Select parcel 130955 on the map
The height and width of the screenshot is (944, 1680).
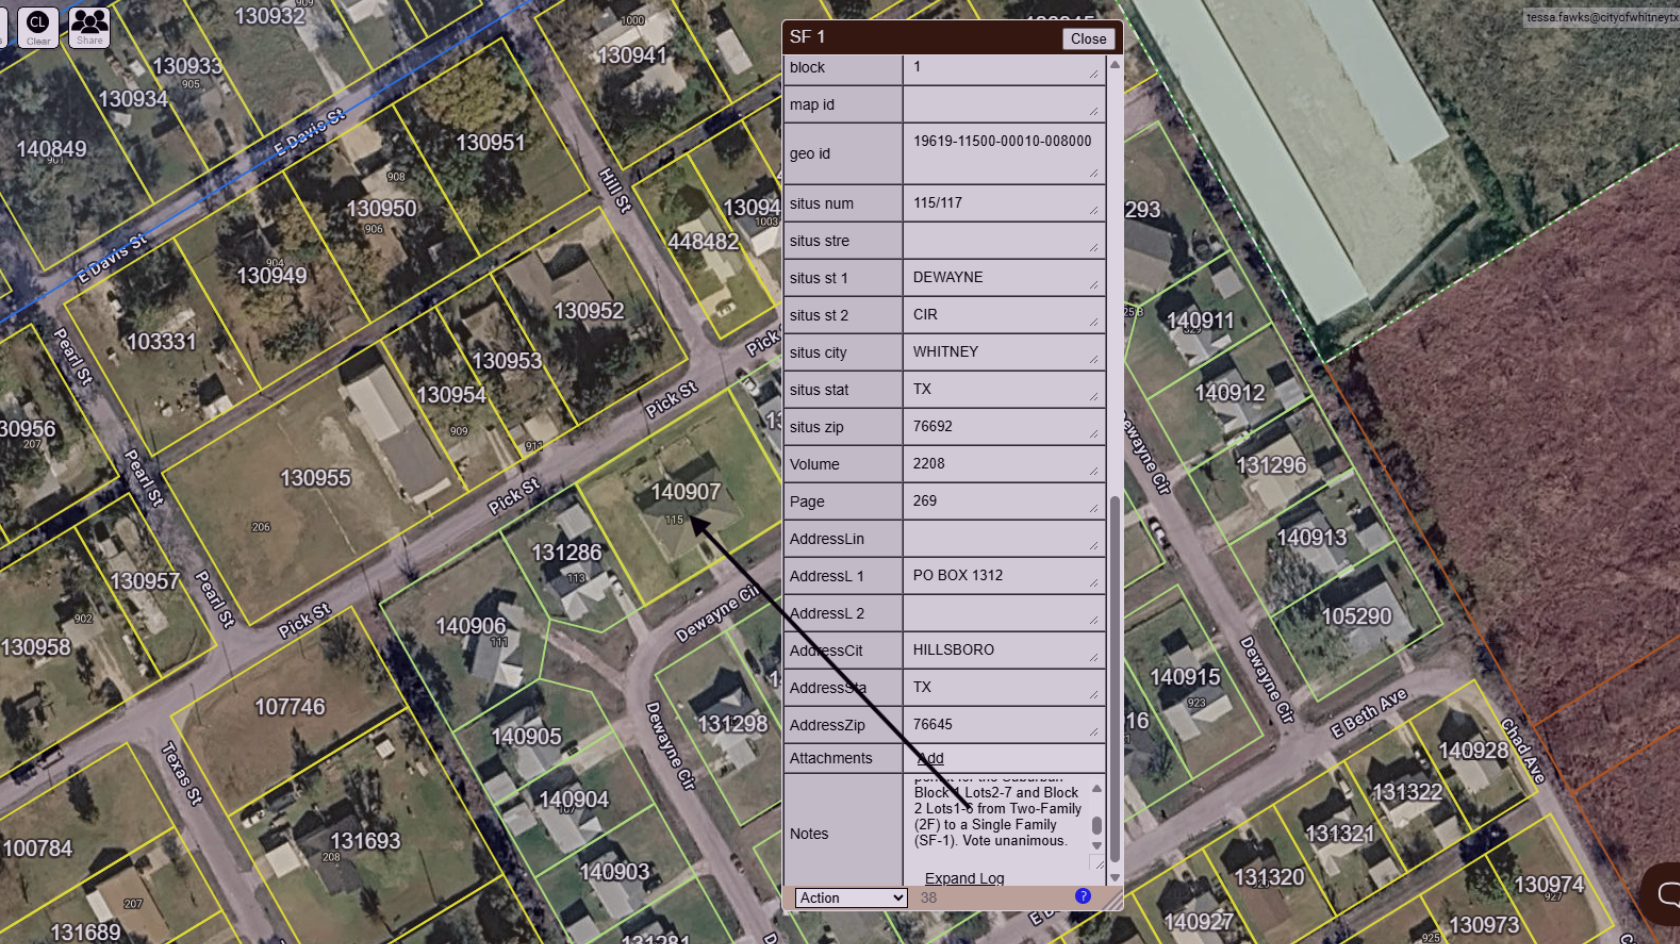[315, 478]
